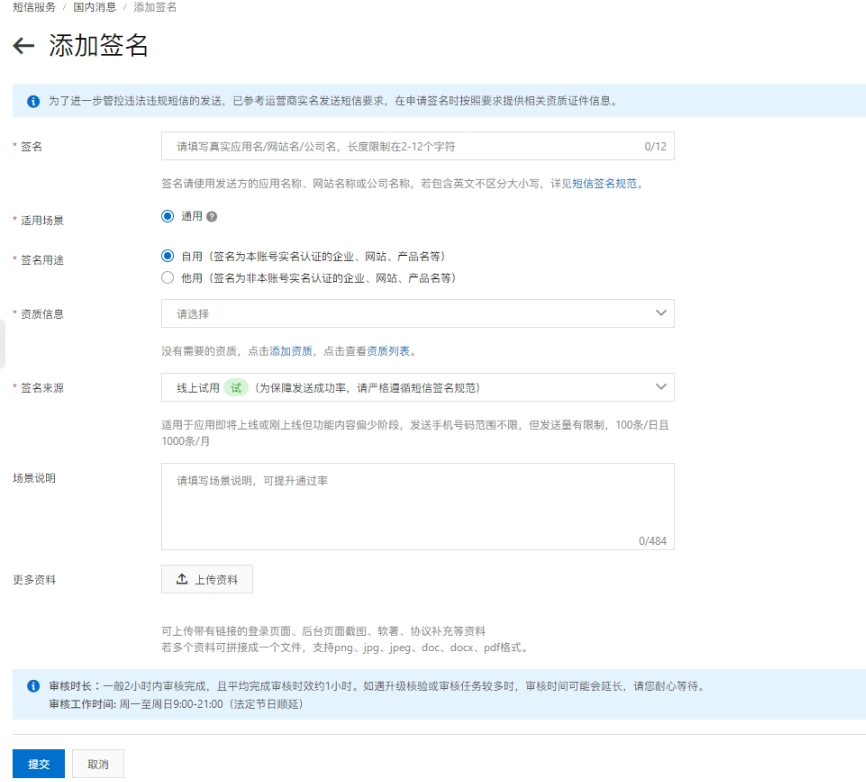The image size is (866, 782).
Task: Click the 0/12 character counter
Action: (x=656, y=146)
